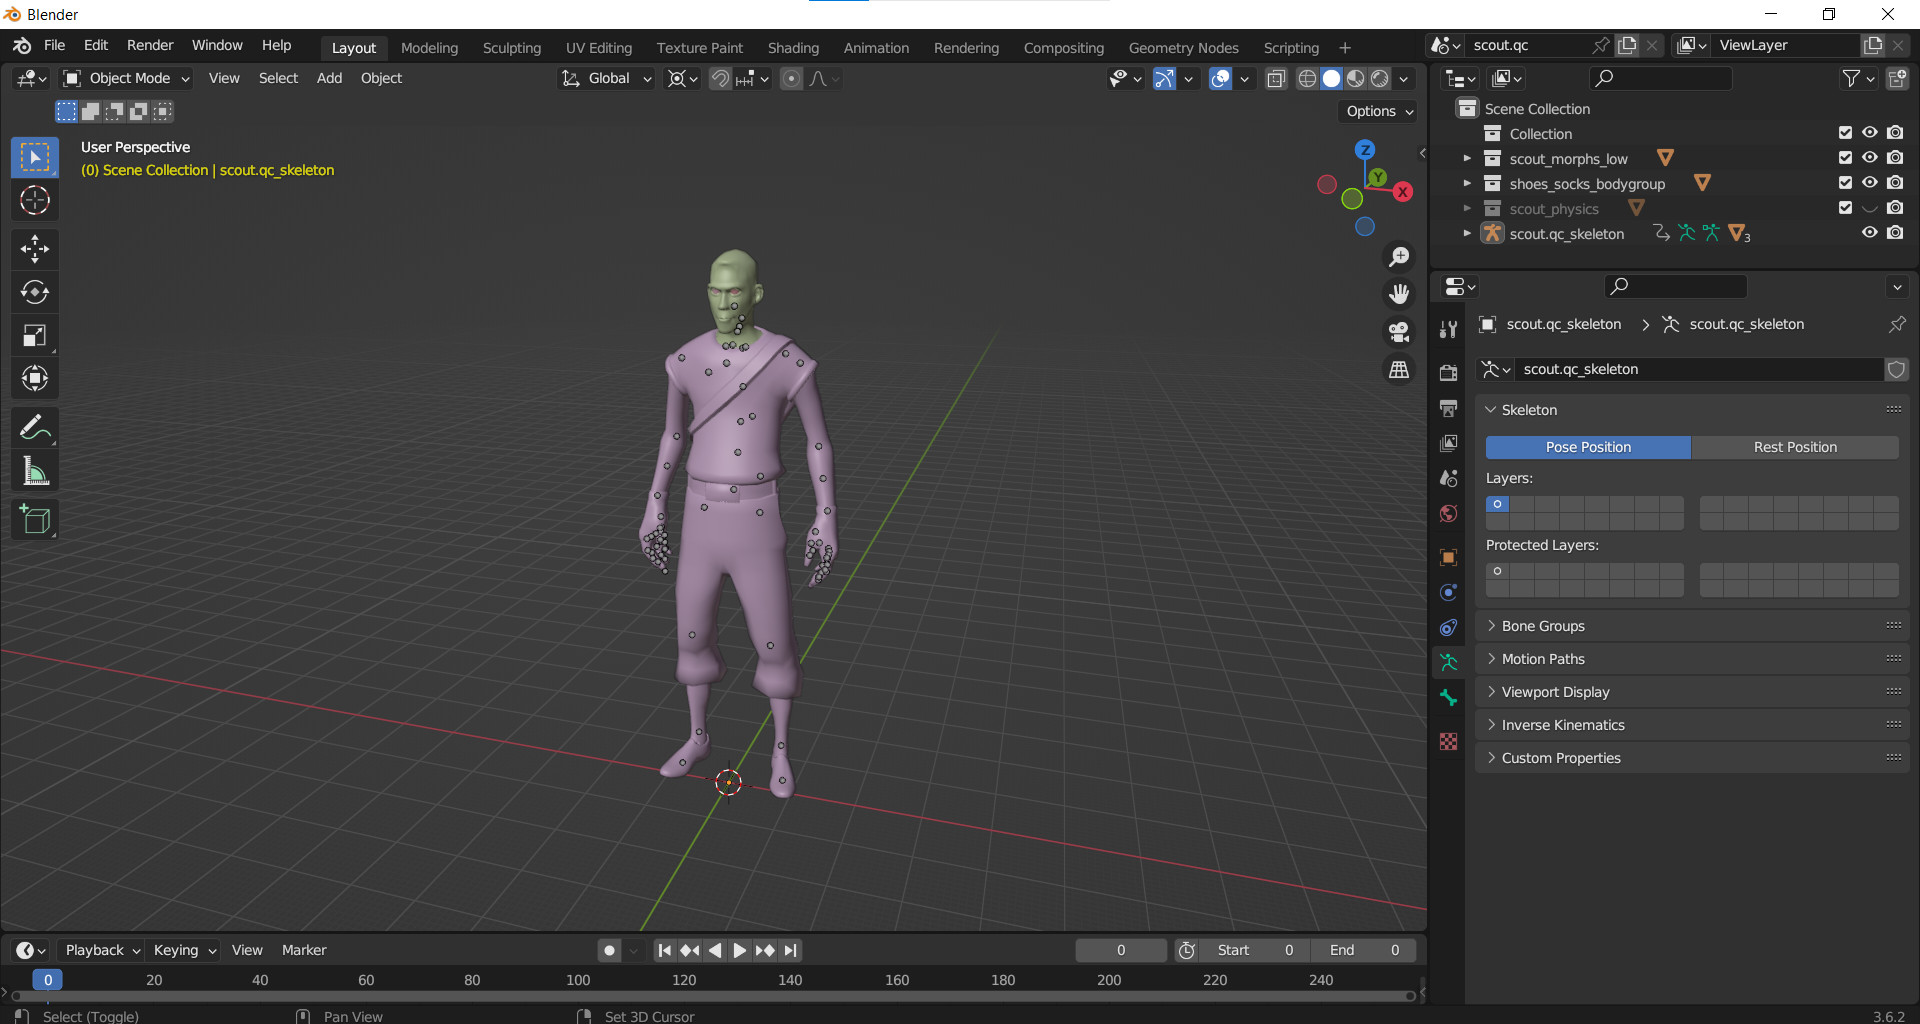Select the Add Cube tool
This screenshot has height=1024, width=1920.
pyautogui.click(x=35, y=519)
